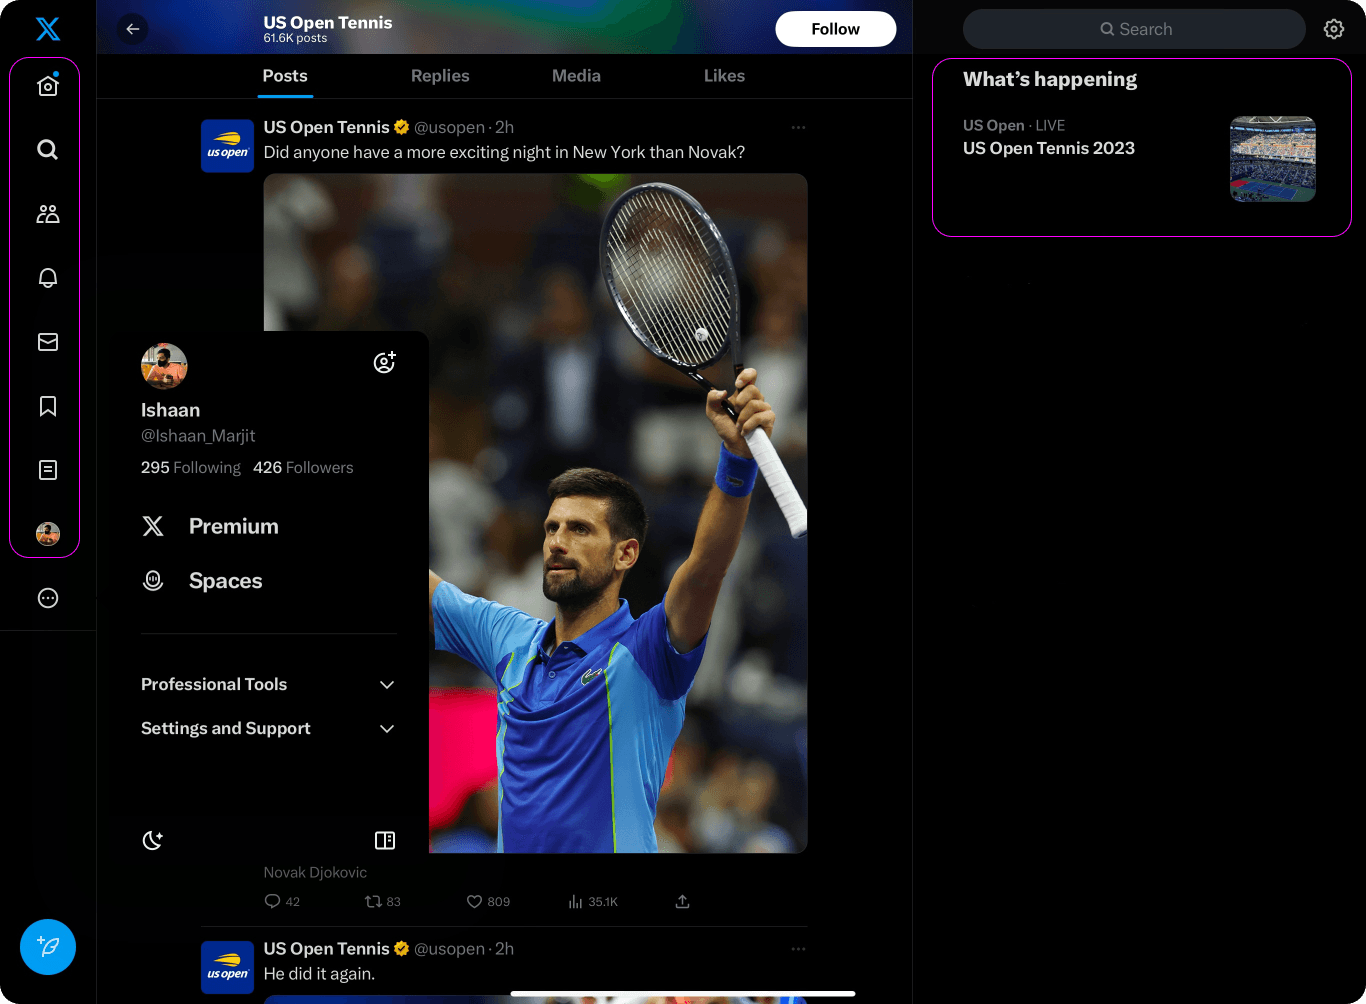Screen dimensions: 1366x1004
Task: Switch to the Media tab
Action: (x=577, y=76)
